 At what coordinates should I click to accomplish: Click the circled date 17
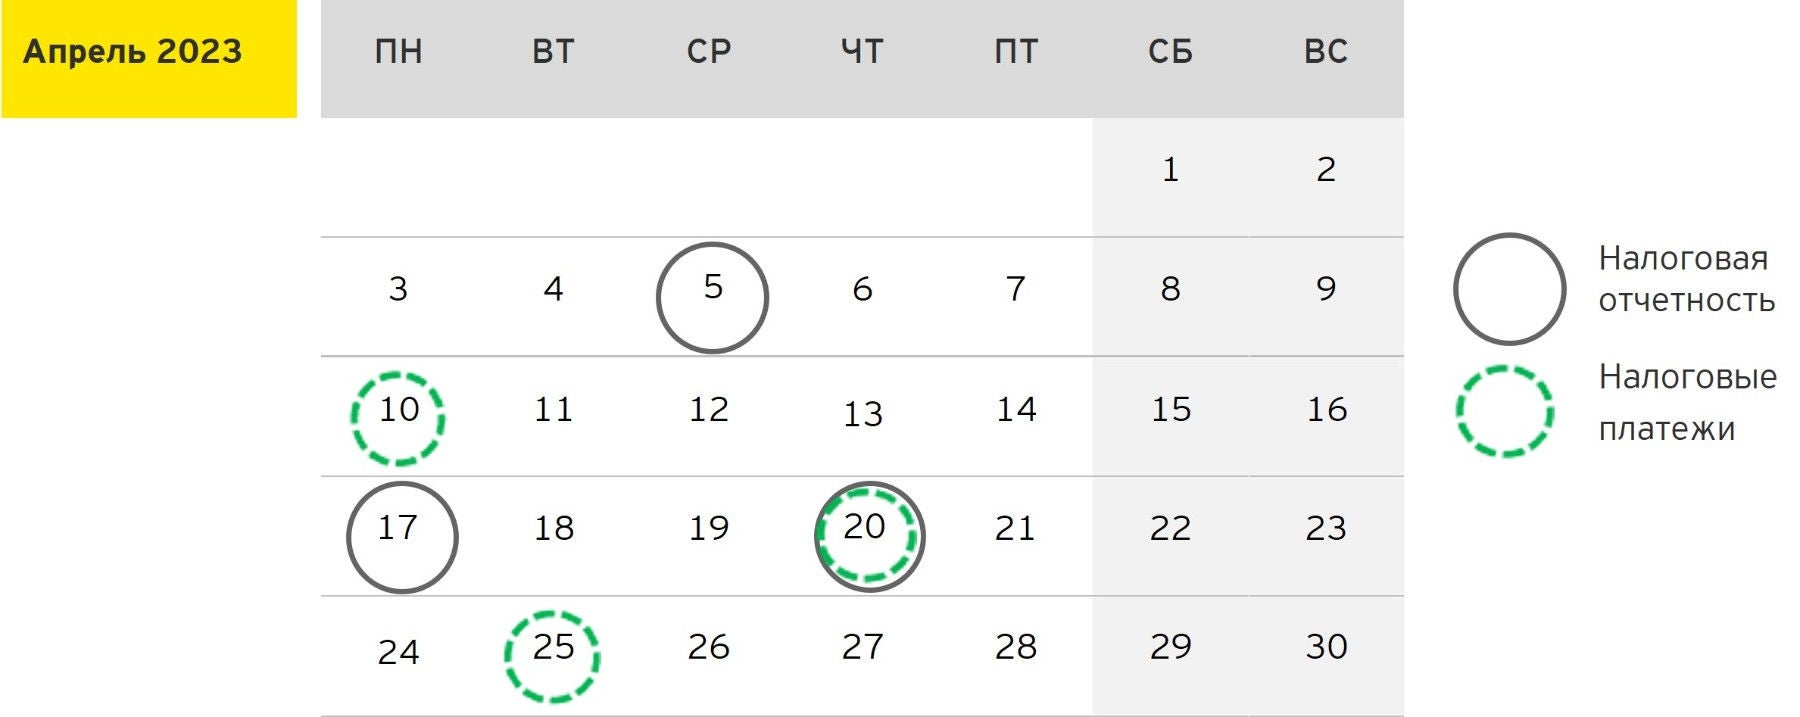click(401, 537)
